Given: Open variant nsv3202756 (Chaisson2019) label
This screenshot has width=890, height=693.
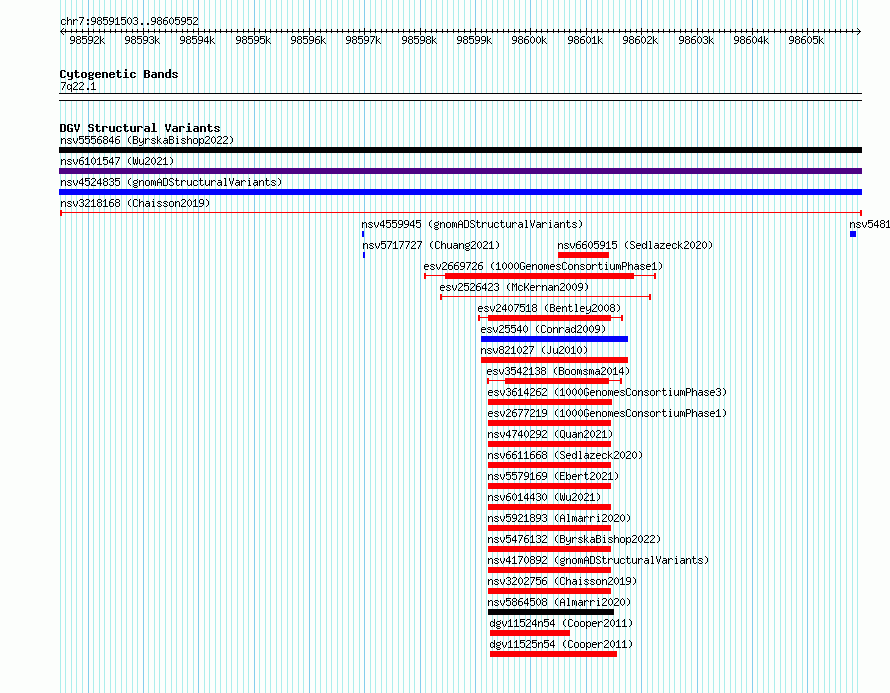Looking at the screenshot, I should coord(562,581).
